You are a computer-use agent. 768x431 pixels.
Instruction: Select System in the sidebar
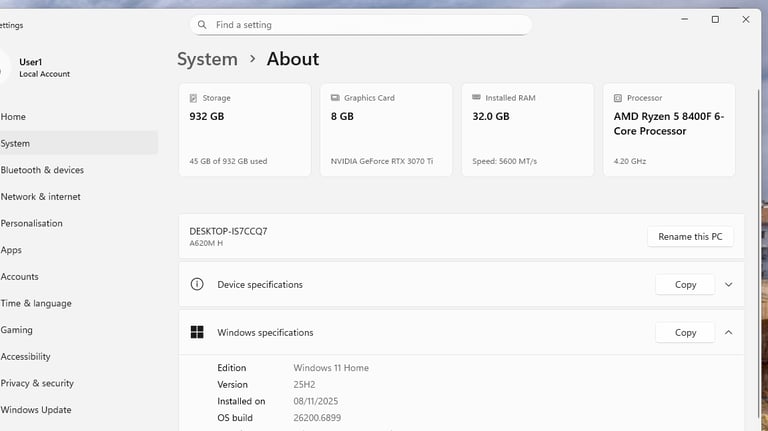[x=78, y=143]
